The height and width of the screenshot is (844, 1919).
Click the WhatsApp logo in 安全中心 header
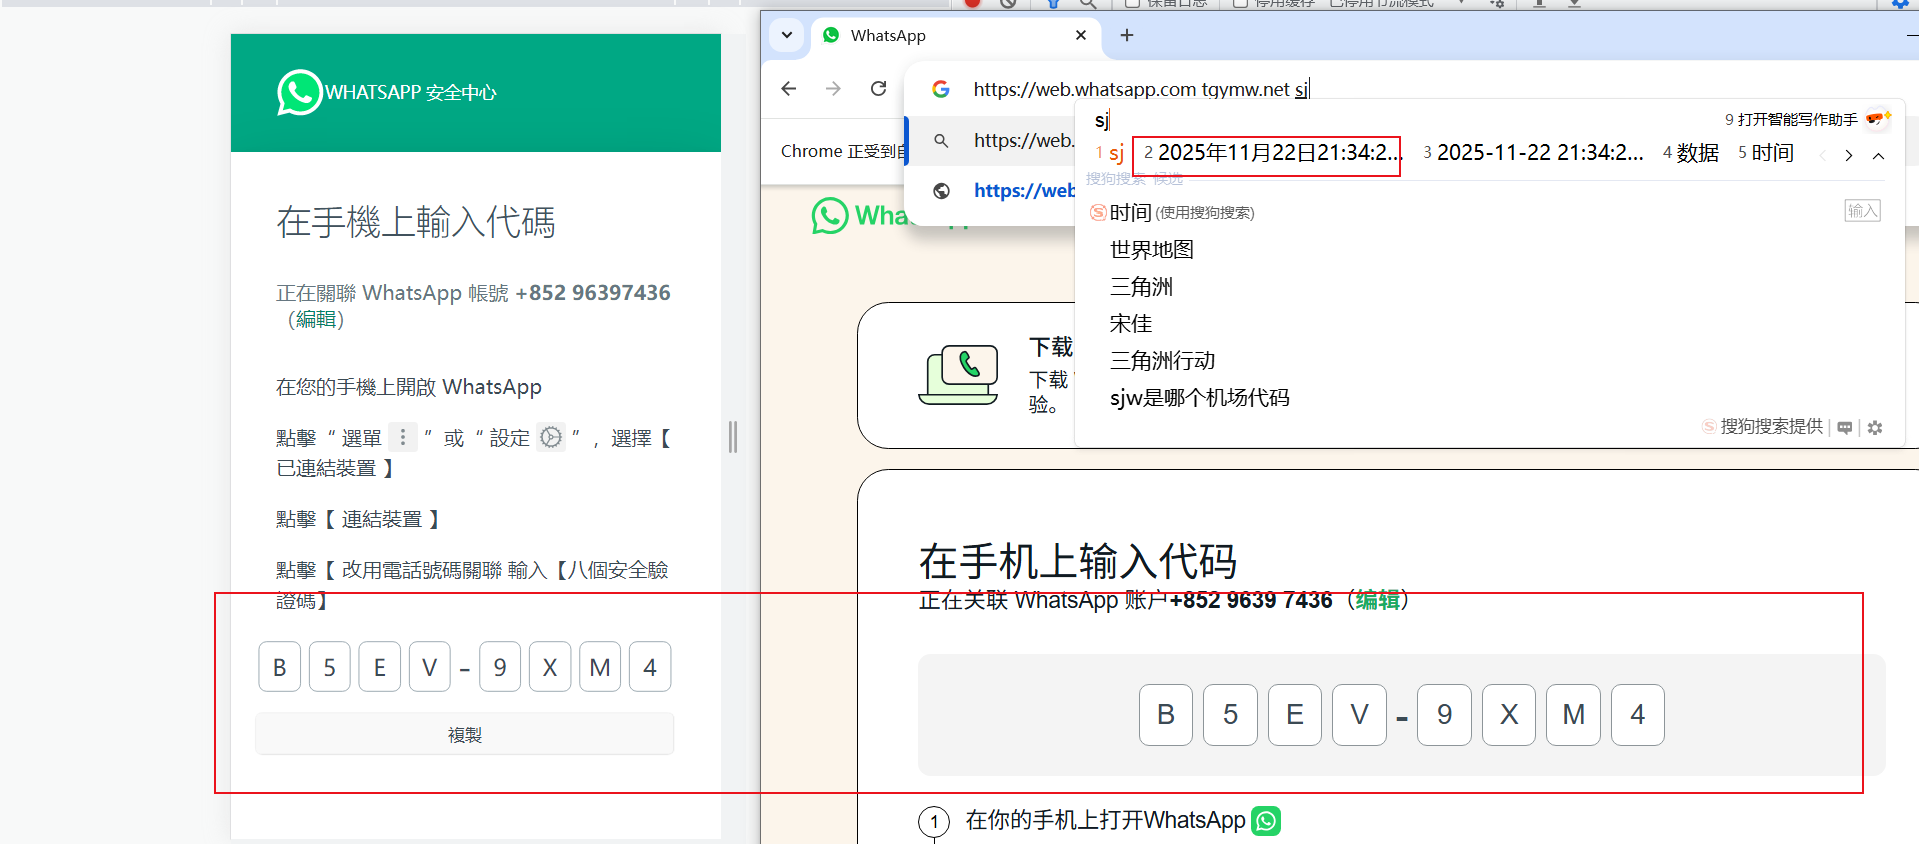point(299,93)
